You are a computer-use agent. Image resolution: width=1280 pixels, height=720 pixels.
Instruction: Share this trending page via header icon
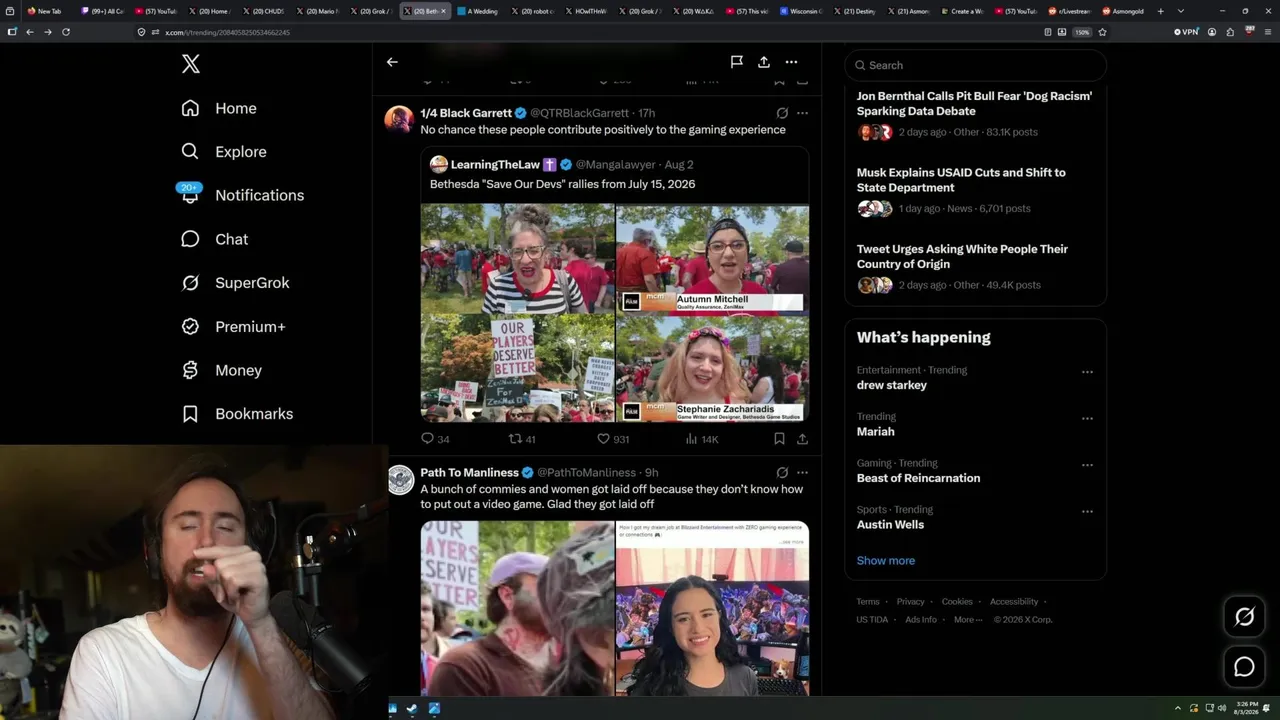tap(764, 62)
